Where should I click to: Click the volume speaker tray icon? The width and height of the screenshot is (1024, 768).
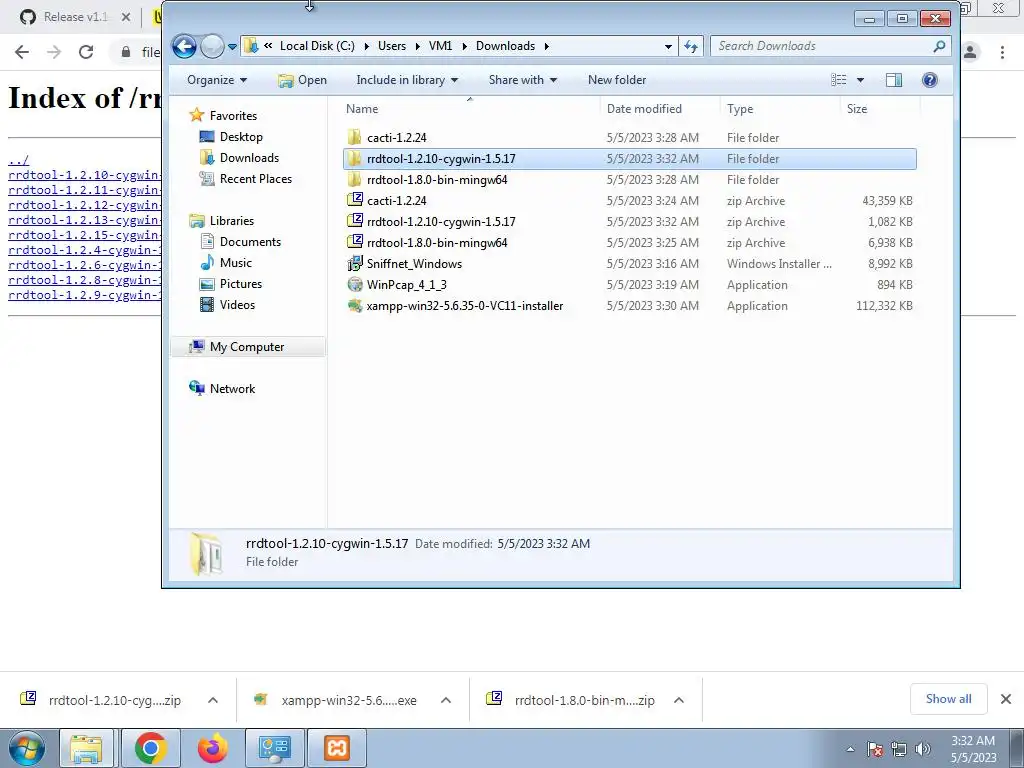point(923,749)
